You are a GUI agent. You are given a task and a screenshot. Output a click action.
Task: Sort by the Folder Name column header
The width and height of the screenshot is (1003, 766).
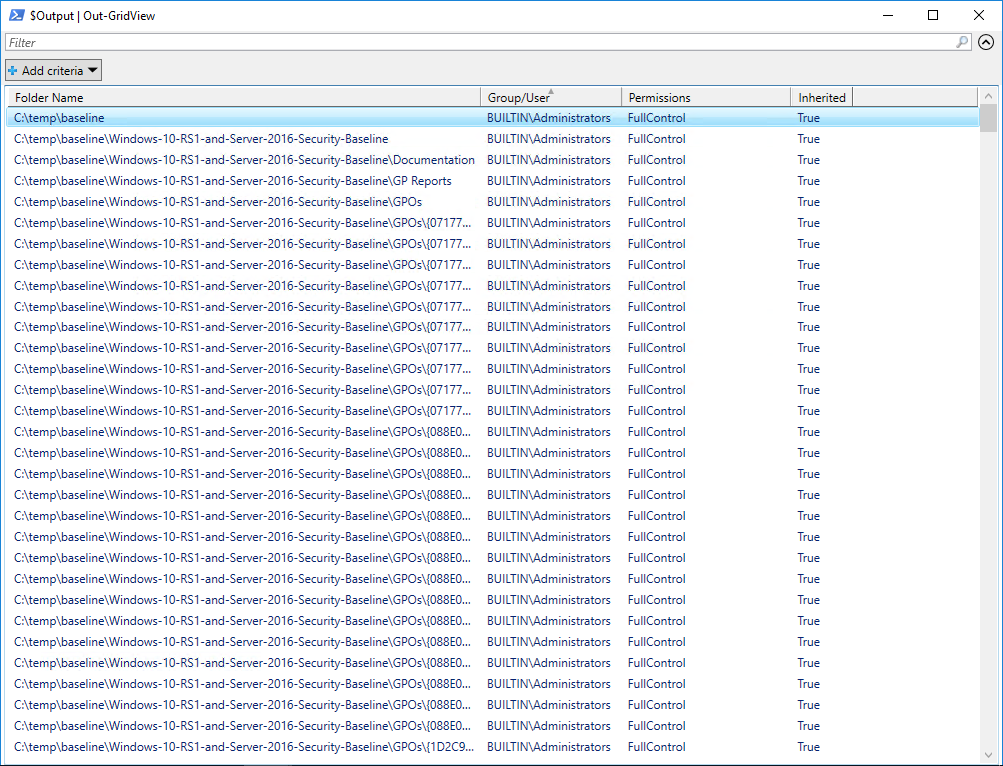(243, 97)
